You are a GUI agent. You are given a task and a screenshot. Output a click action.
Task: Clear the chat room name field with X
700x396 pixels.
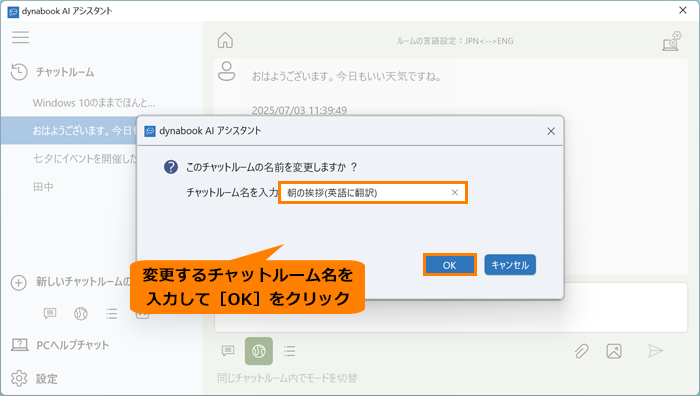(454, 192)
